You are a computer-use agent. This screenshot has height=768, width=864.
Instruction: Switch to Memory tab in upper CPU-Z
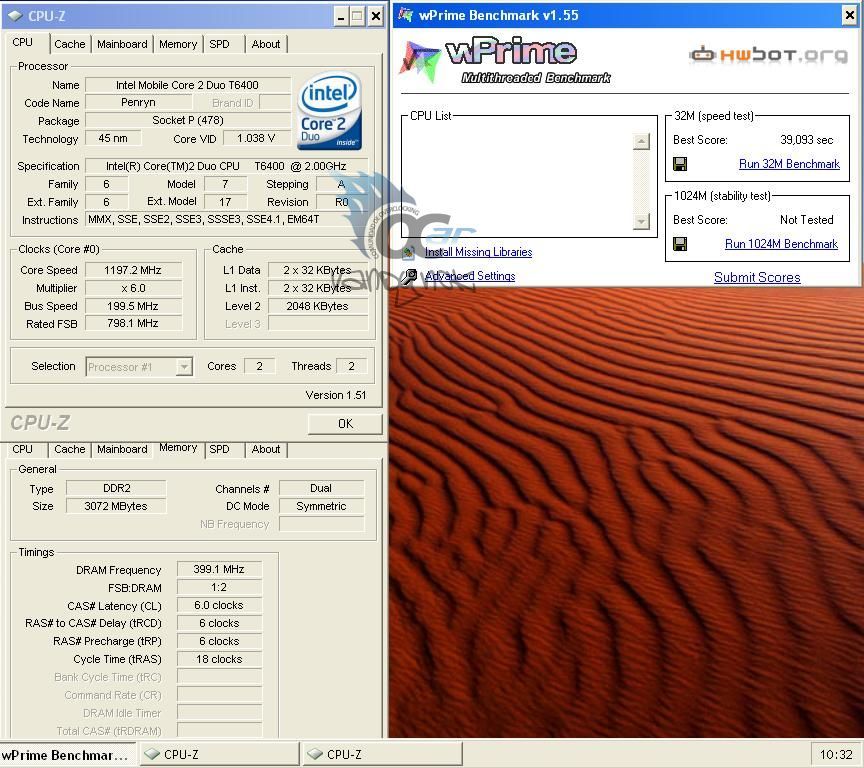tap(178, 44)
